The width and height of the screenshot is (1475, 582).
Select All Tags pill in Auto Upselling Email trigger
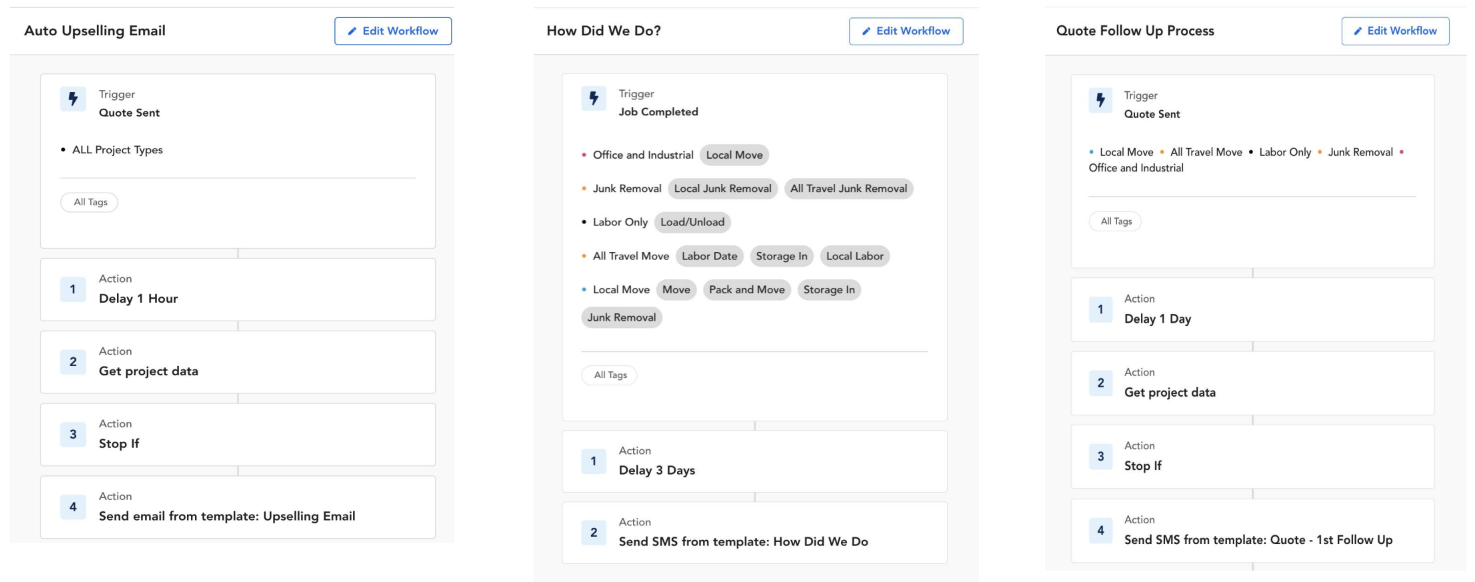click(x=90, y=202)
